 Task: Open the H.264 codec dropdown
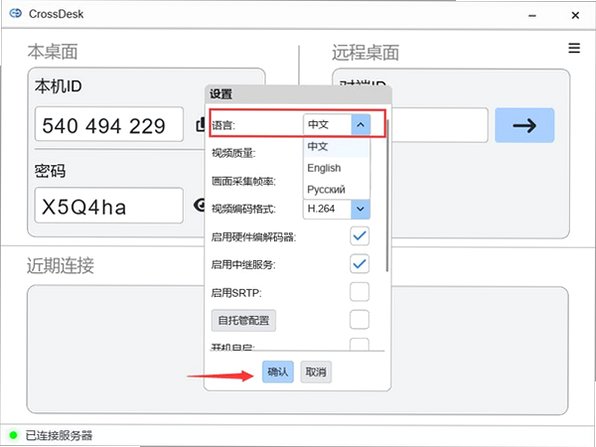(x=360, y=209)
